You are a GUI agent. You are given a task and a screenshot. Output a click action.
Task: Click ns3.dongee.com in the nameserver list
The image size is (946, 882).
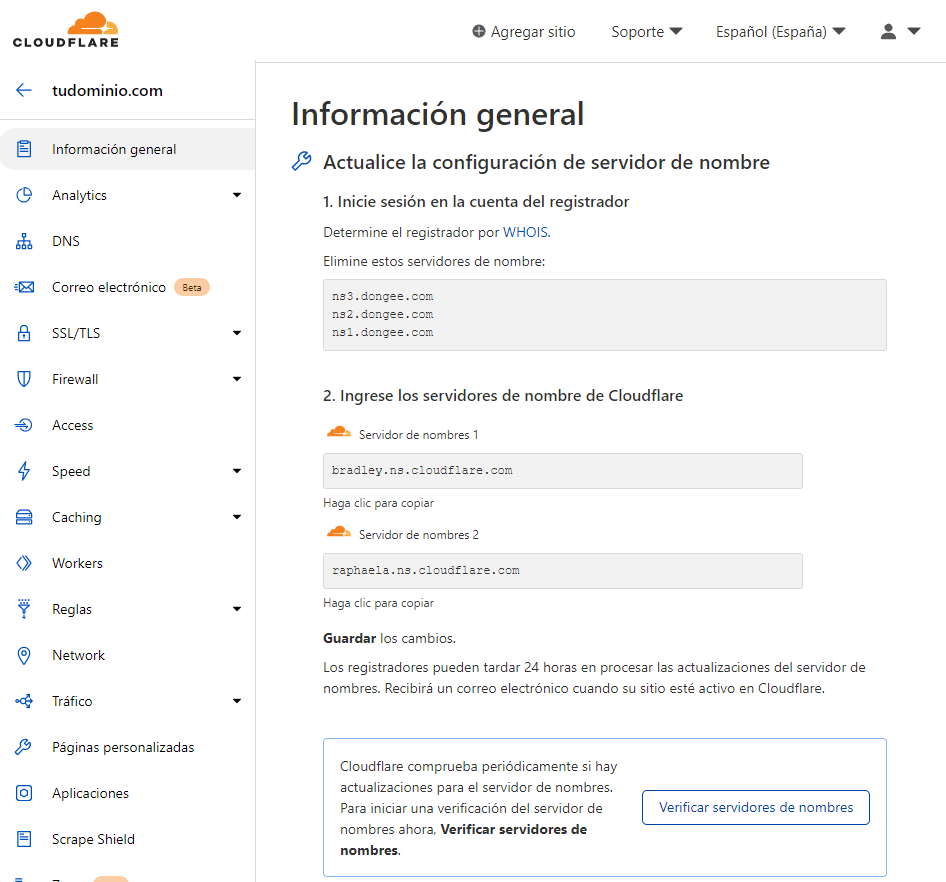pos(383,296)
